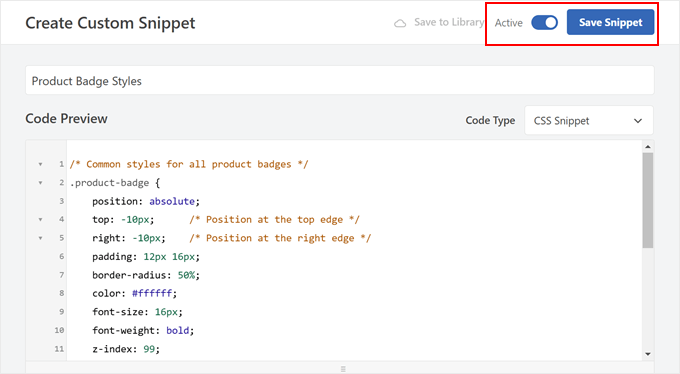
Task: Click the scrollbar up arrow in code editor
Action: [x=648, y=147]
